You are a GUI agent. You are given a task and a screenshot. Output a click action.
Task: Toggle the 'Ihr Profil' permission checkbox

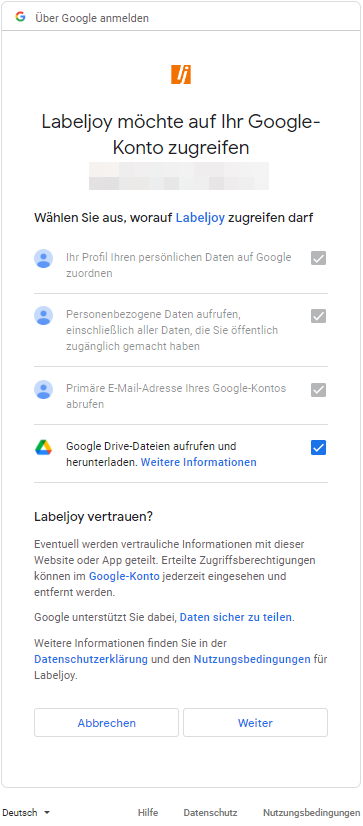click(x=318, y=258)
